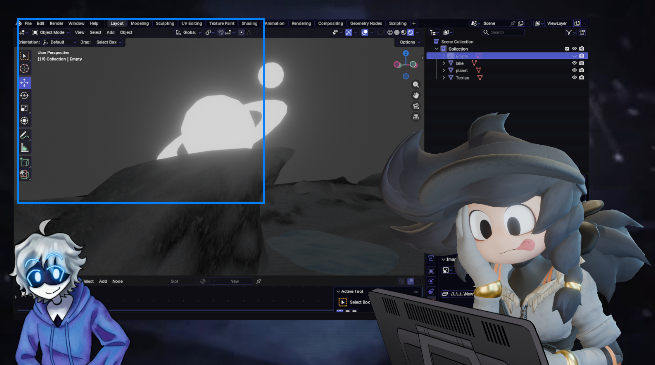Switch to the Modeling workspace tab

coord(140,23)
